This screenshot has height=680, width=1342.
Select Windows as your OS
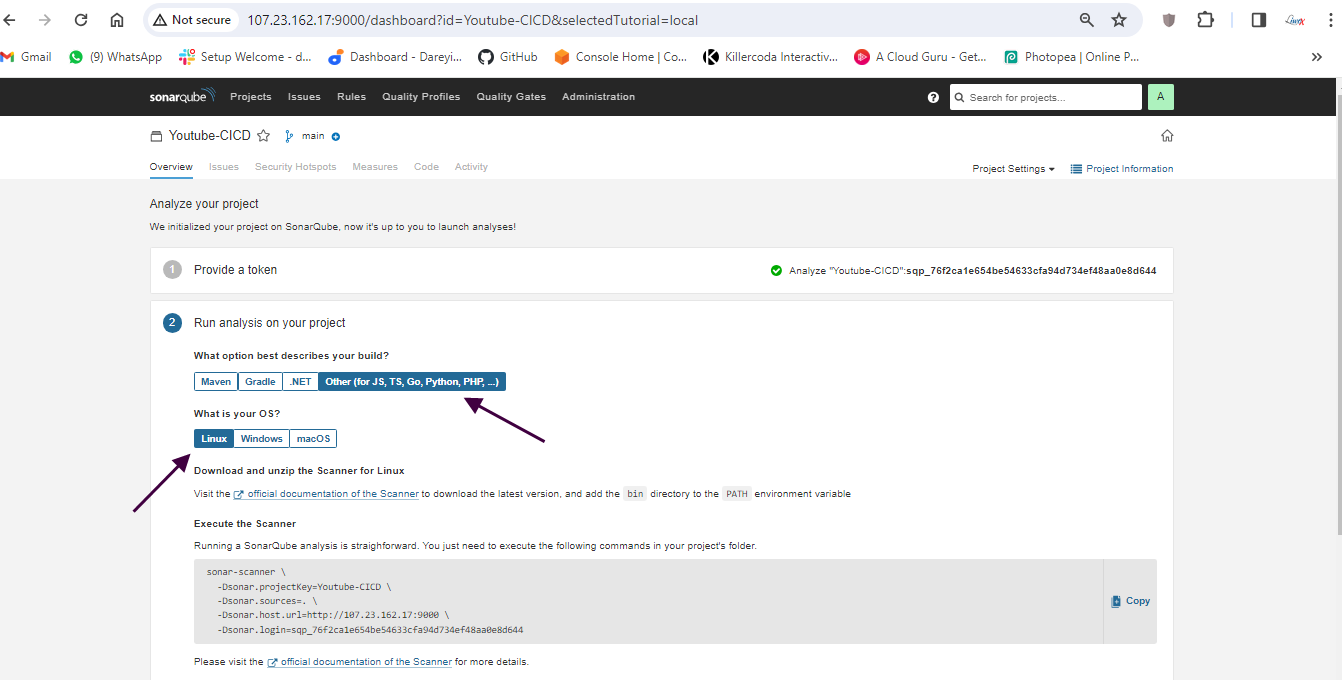[x=261, y=439]
